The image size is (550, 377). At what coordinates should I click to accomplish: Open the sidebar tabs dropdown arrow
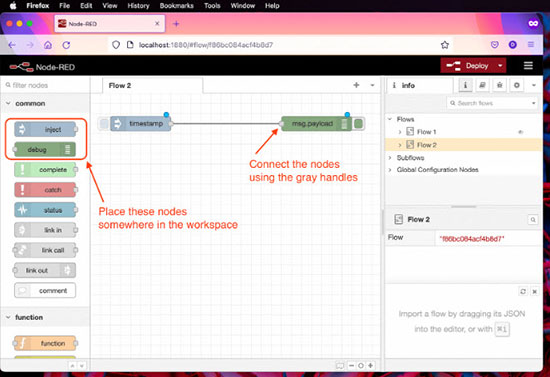[x=534, y=85]
